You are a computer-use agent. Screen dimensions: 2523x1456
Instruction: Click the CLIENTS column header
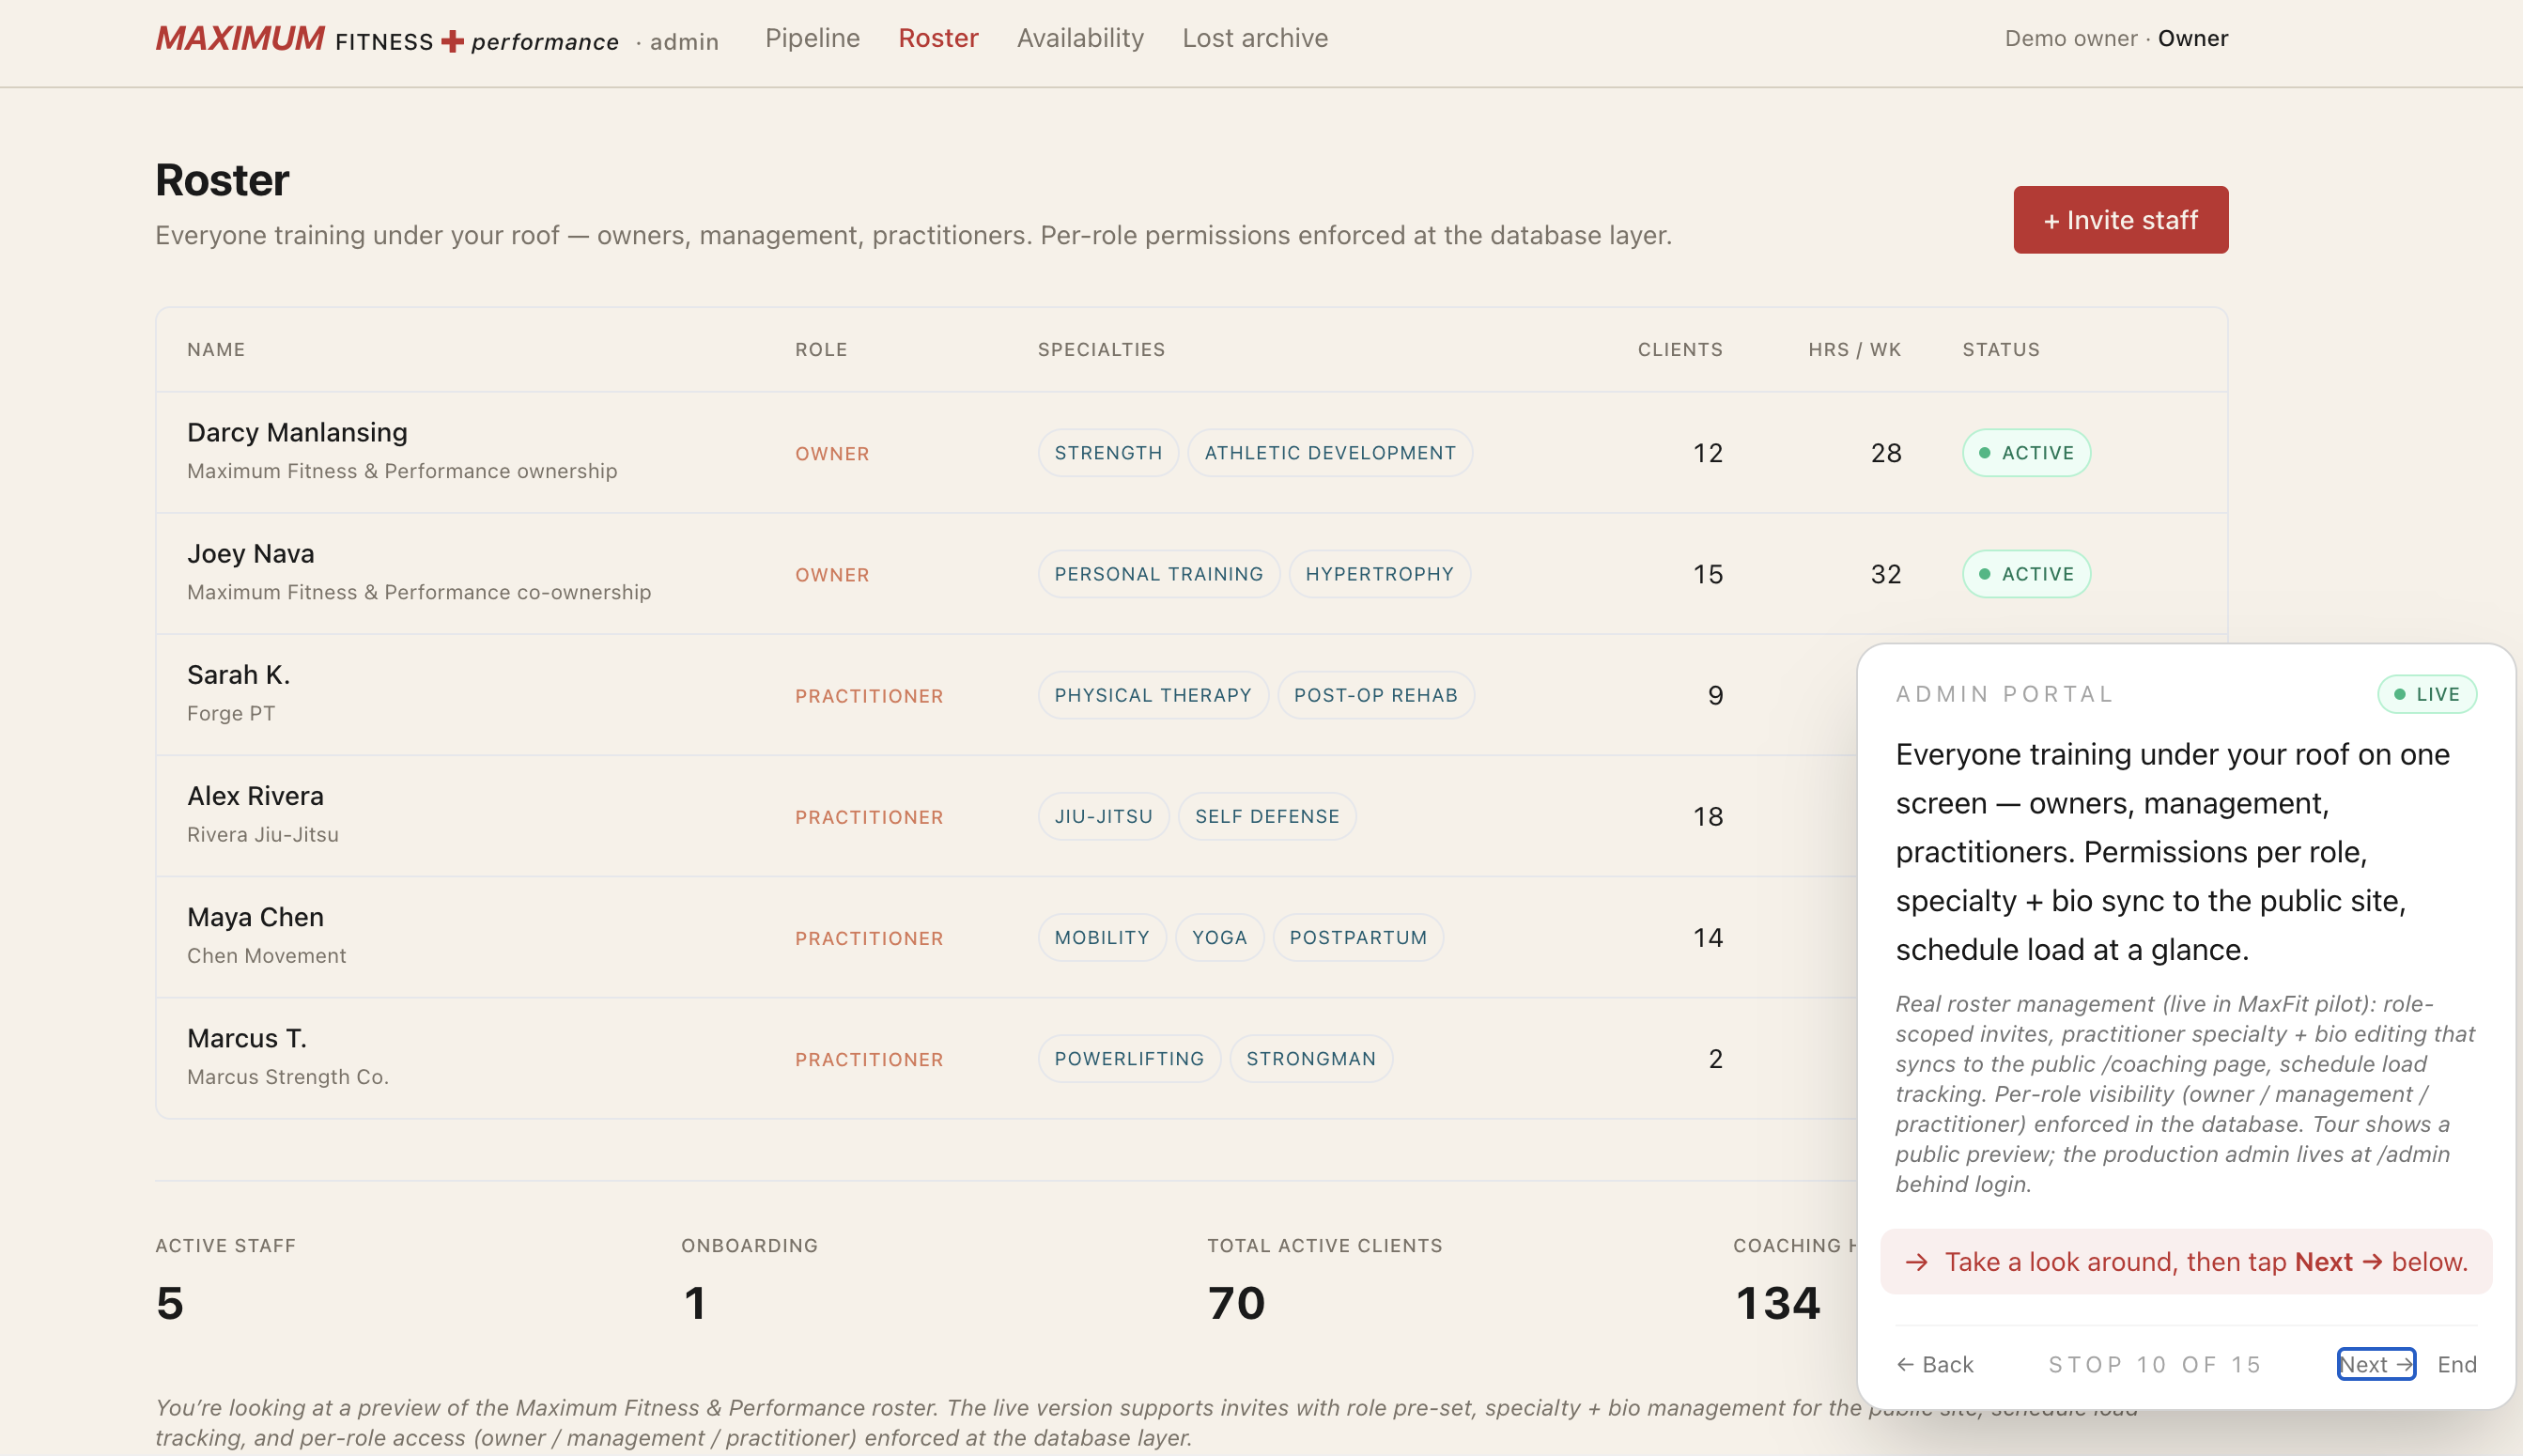[1680, 349]
